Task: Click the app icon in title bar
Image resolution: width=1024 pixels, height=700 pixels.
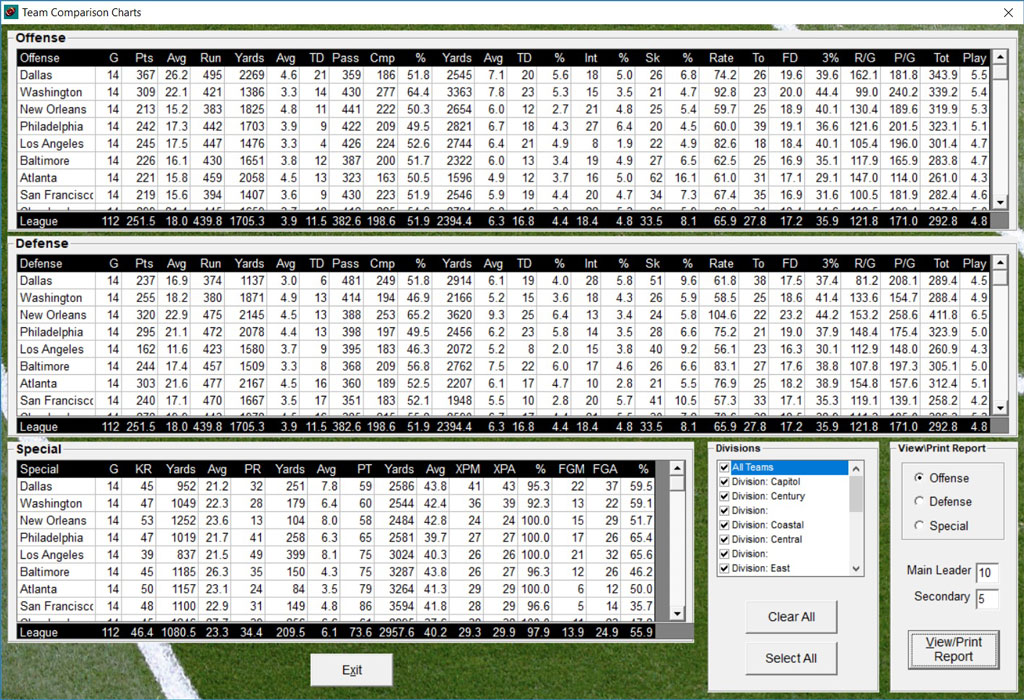Action: [x=11, y=12]
